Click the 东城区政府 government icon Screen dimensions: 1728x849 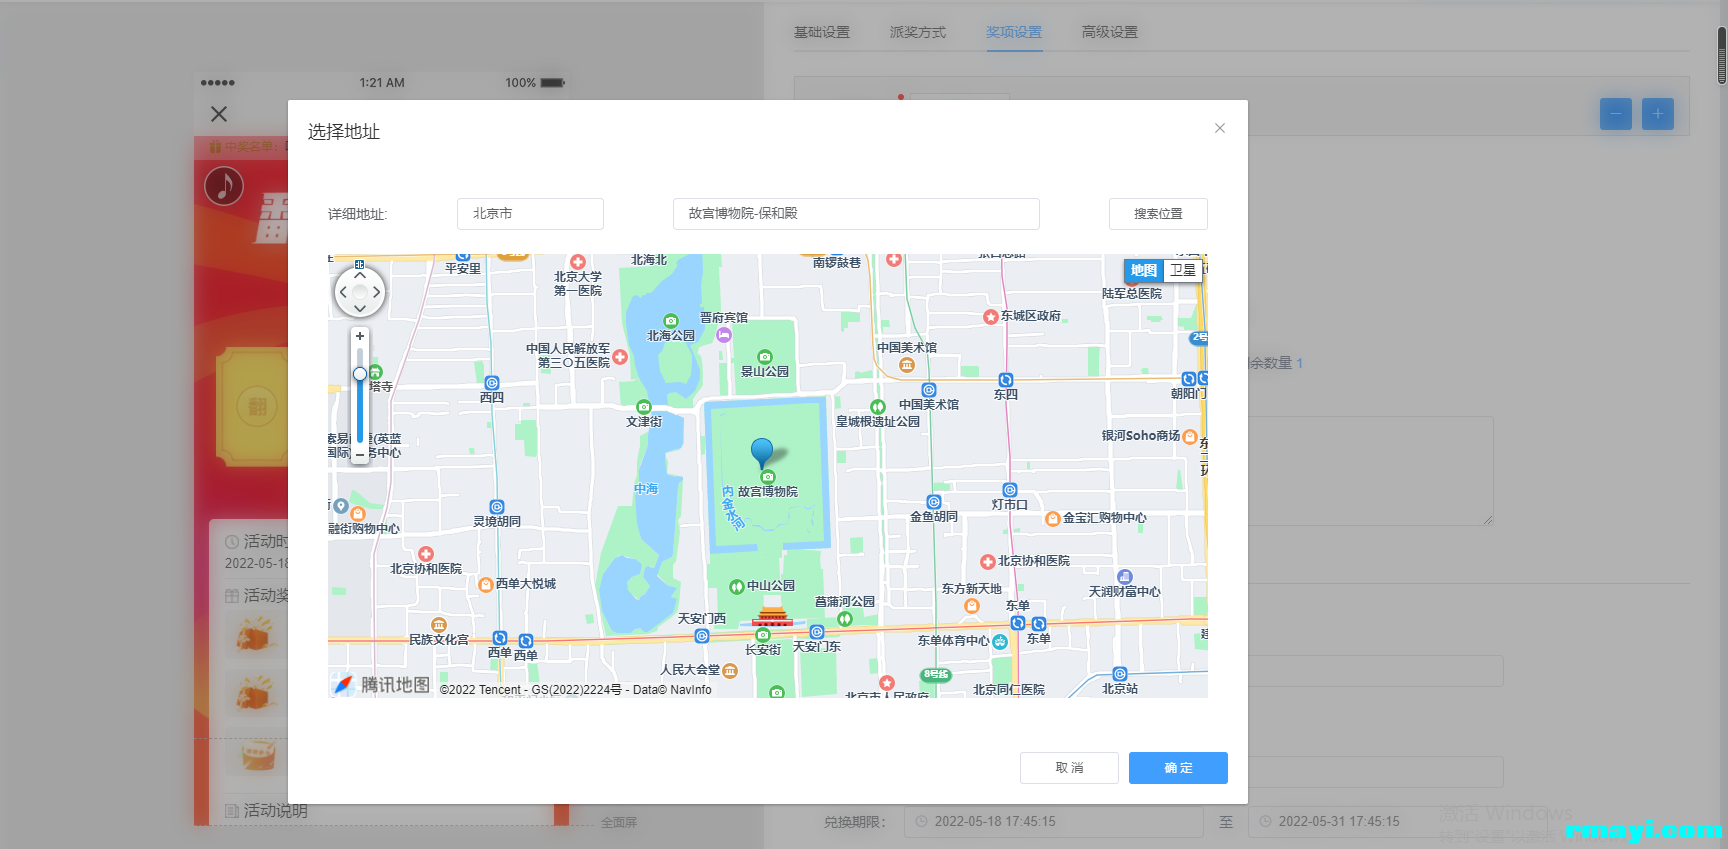coord(991,317)
